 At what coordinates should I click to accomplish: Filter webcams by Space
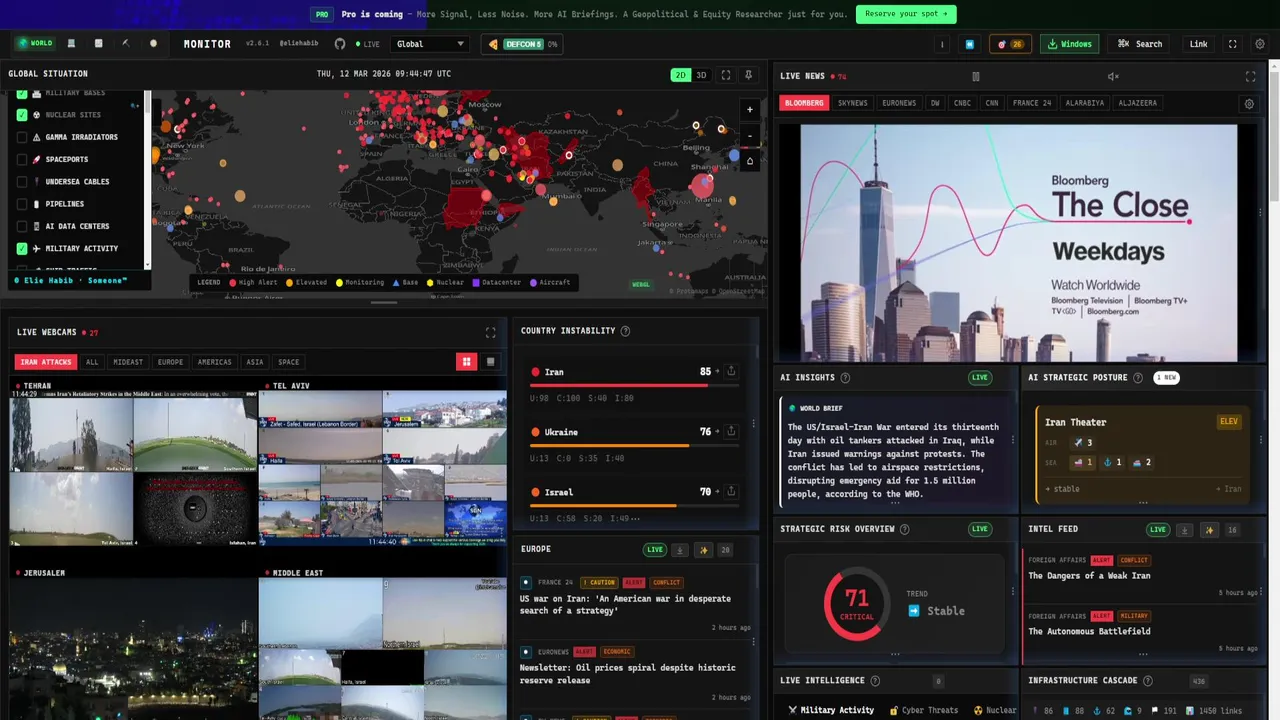288,362
